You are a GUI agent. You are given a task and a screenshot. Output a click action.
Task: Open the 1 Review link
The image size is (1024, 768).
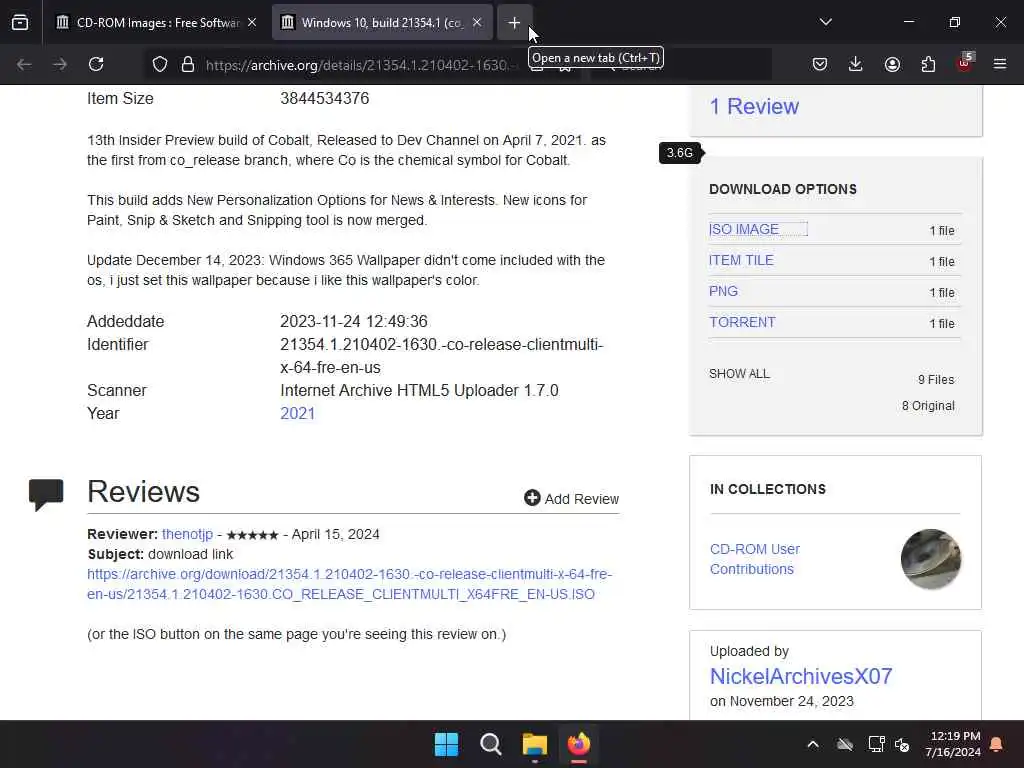[754, 106]
